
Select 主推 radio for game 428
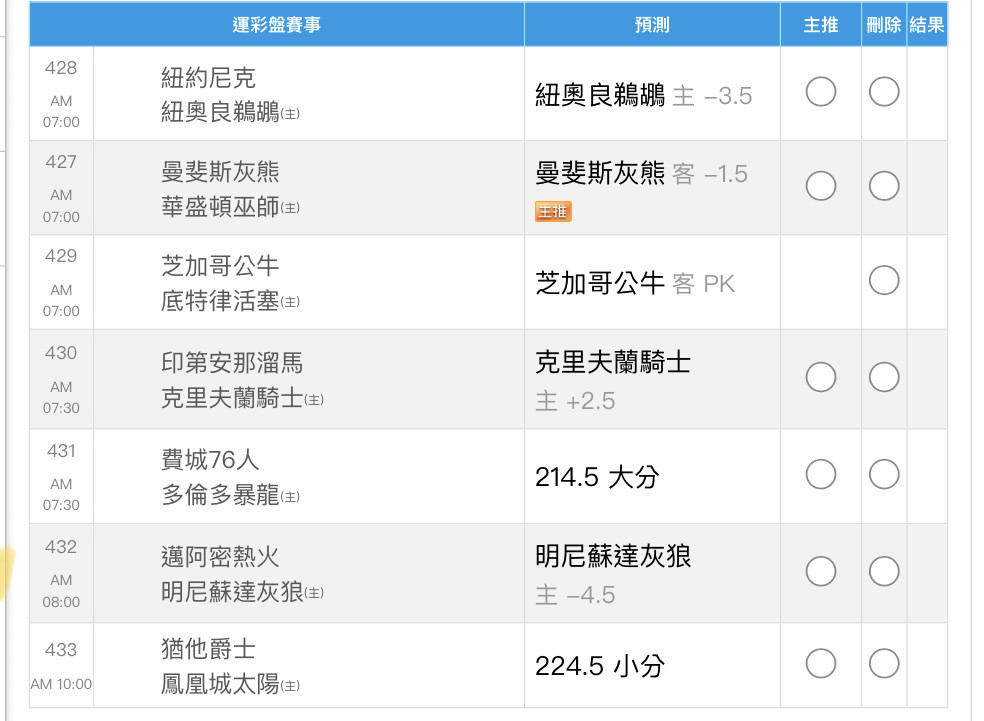pyautogui.click(x=820, y=92)
